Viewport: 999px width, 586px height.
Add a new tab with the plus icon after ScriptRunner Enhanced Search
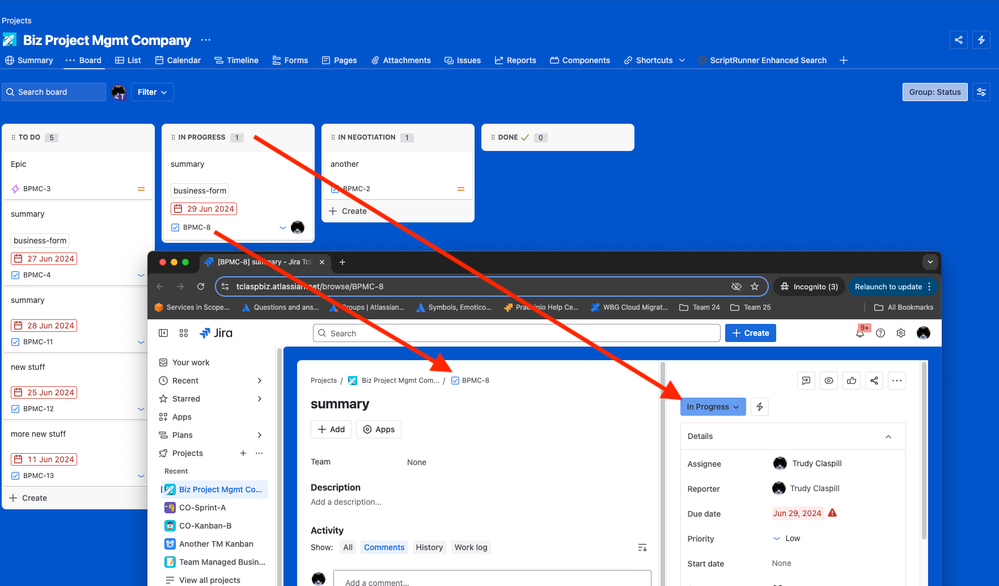click(844, 60)
